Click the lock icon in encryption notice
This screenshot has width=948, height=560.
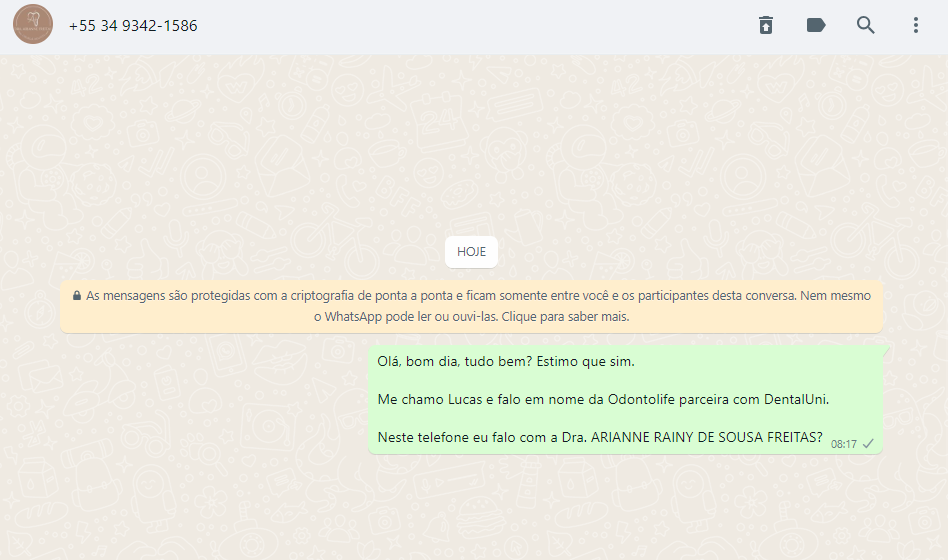point(77,296)
